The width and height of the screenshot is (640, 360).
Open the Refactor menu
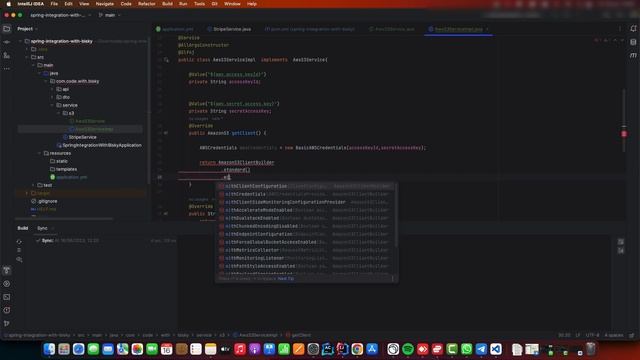(147, 4)
